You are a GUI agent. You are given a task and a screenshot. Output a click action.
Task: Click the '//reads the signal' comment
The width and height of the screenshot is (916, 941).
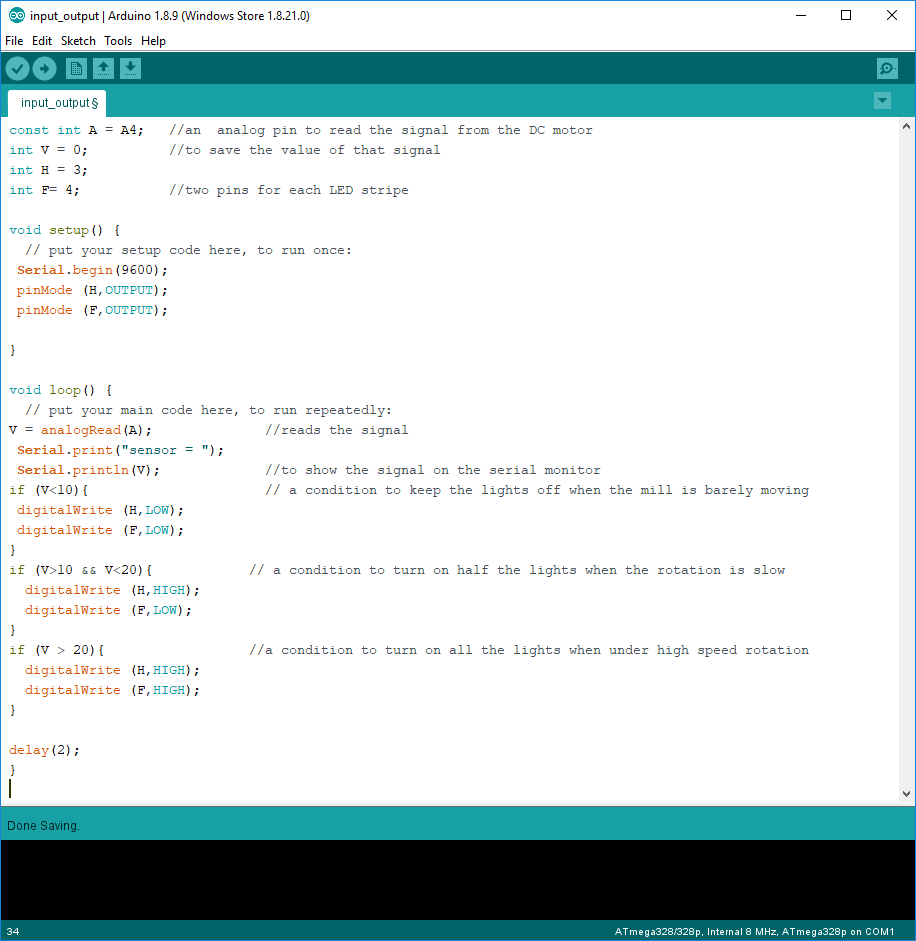[x=337, y=430]
